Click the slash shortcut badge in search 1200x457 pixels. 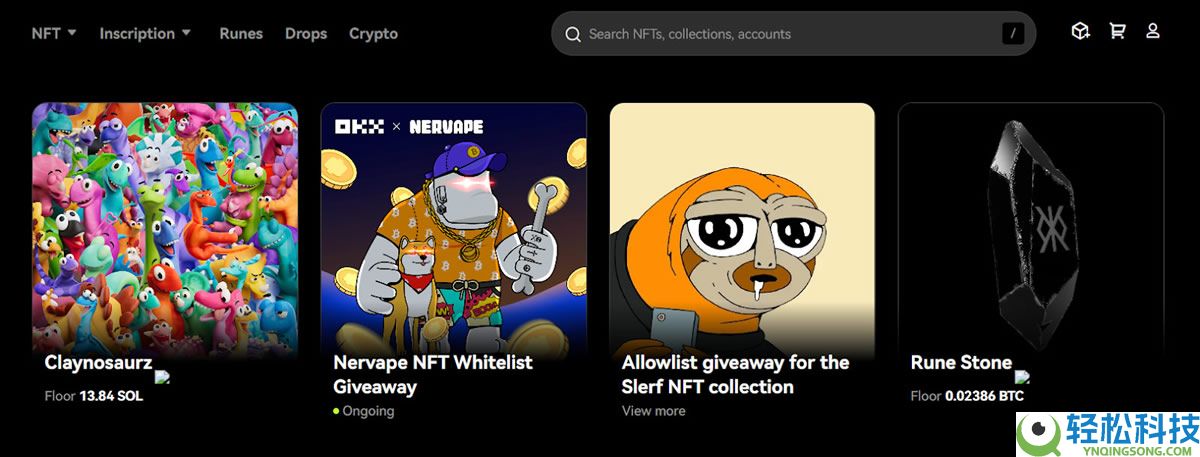(1013, 34)
